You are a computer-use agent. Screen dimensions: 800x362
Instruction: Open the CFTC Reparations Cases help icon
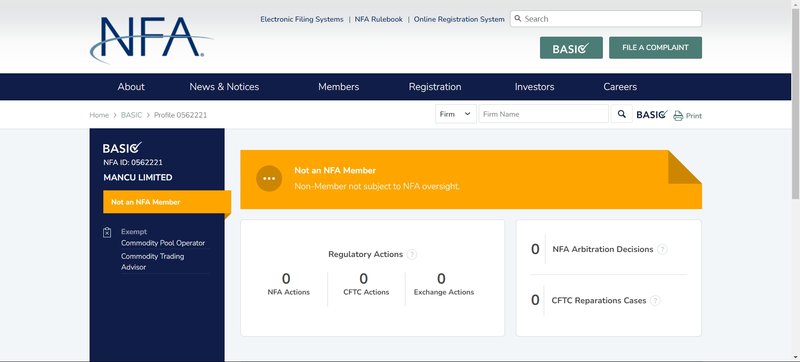click(655, 301)
